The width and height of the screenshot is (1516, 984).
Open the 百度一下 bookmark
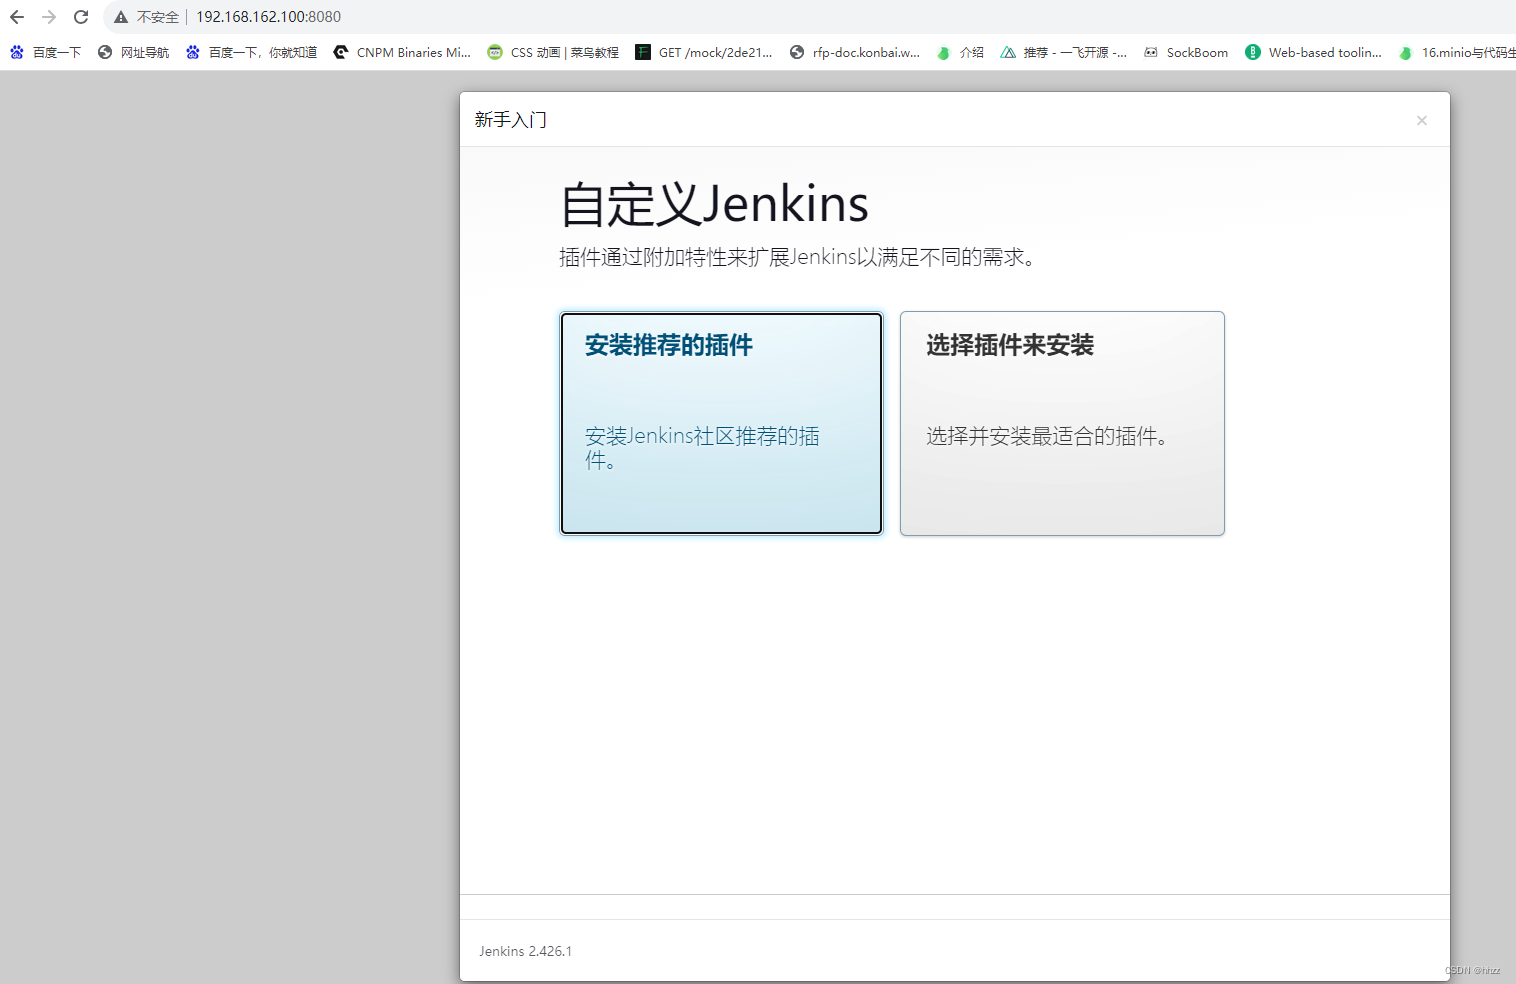point(46,52)
